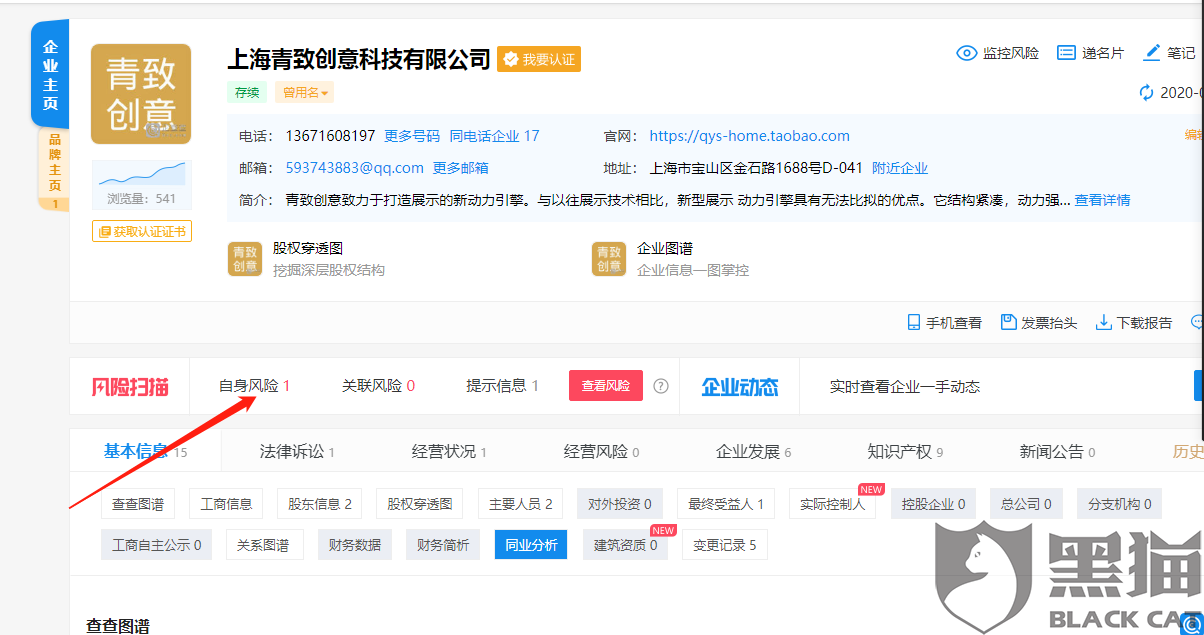Select the 建筑资质 0 button

click(626, 545)
